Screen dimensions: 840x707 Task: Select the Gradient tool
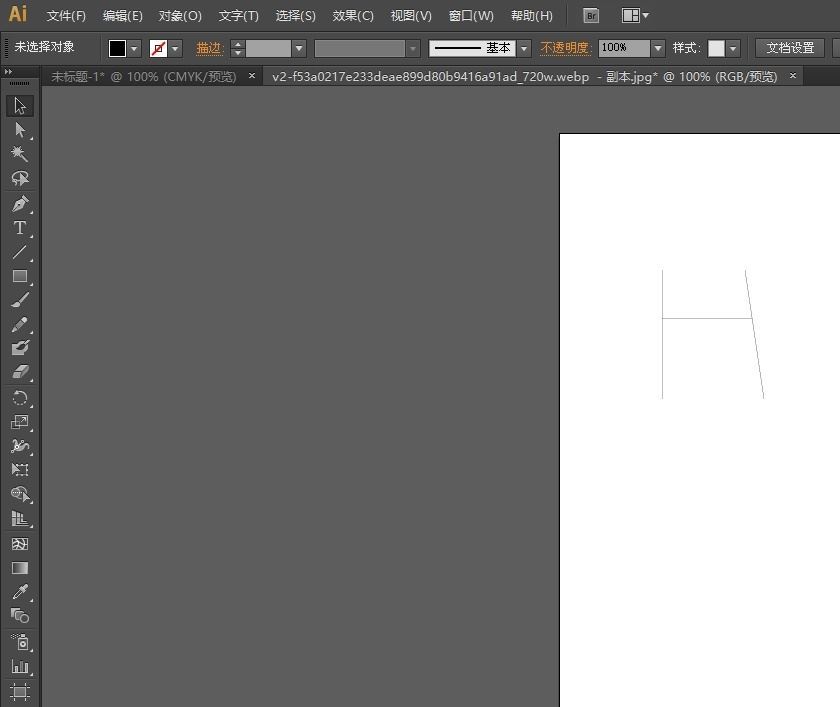[x=19, y=568]
